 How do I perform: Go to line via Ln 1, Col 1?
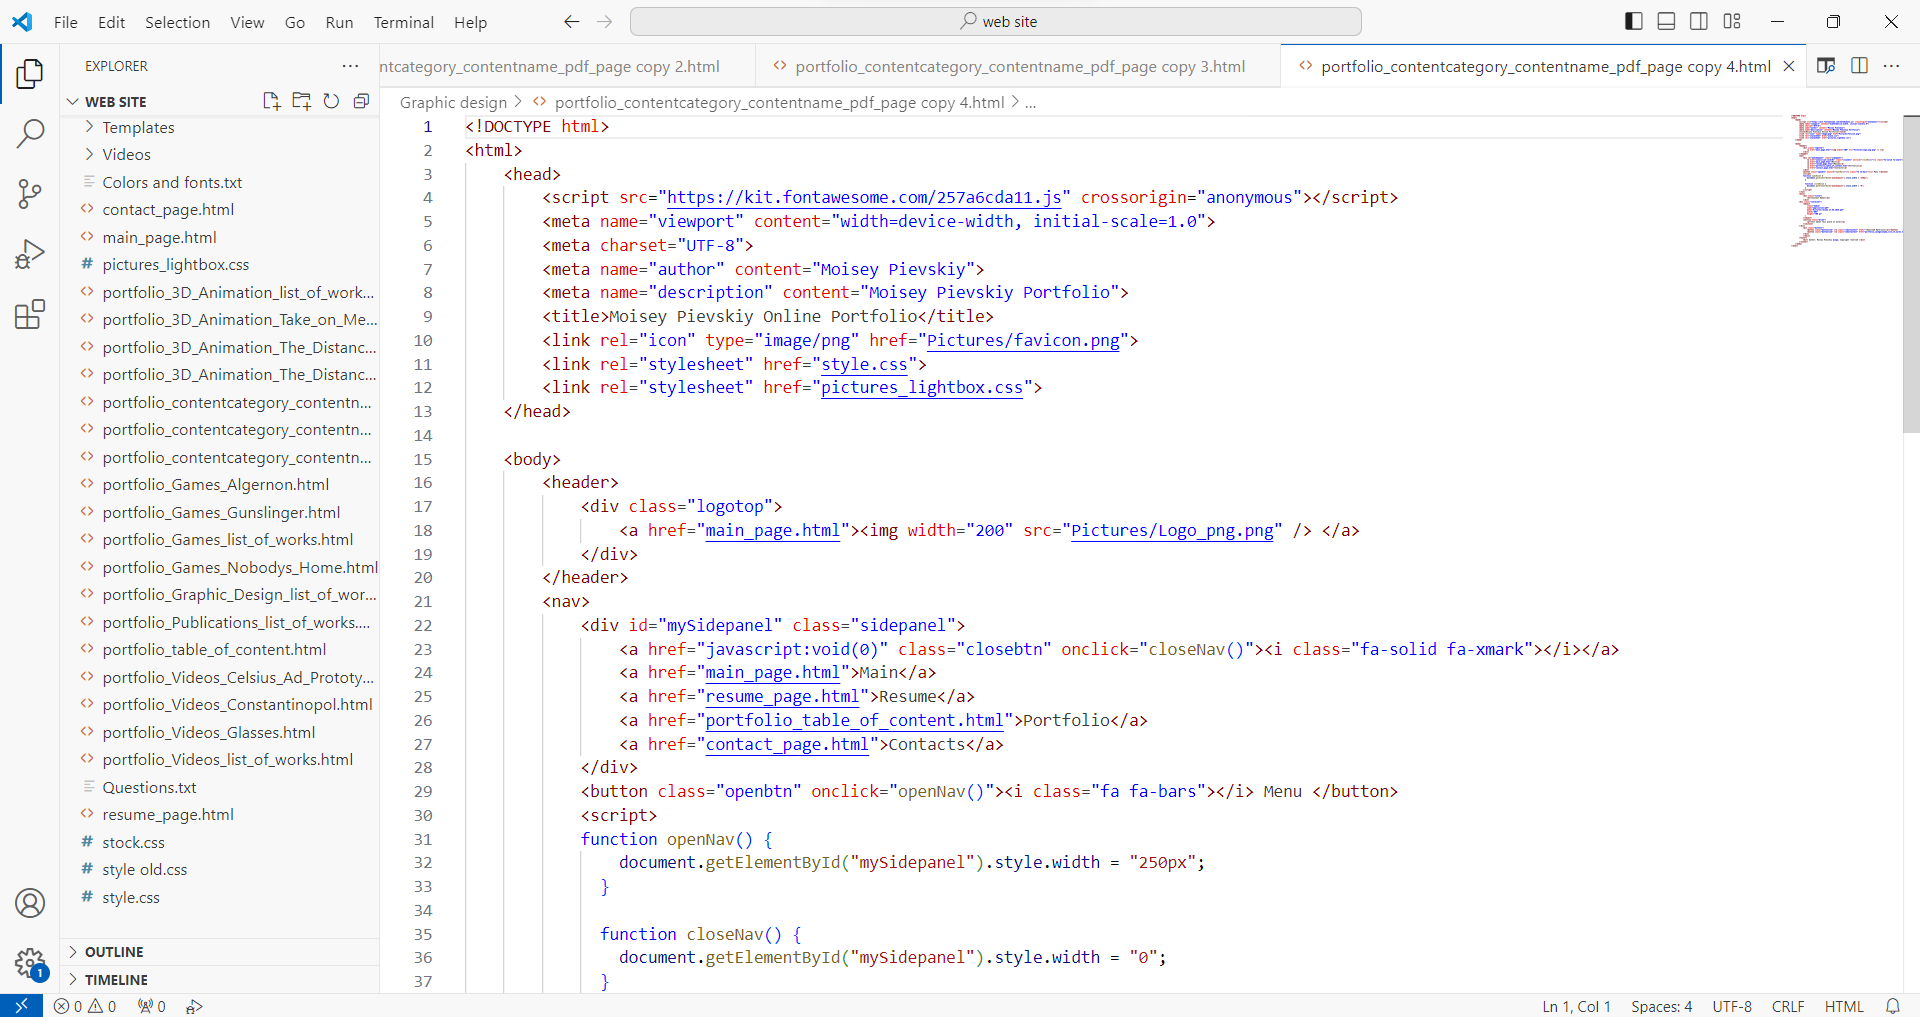click(1576, 1006)
